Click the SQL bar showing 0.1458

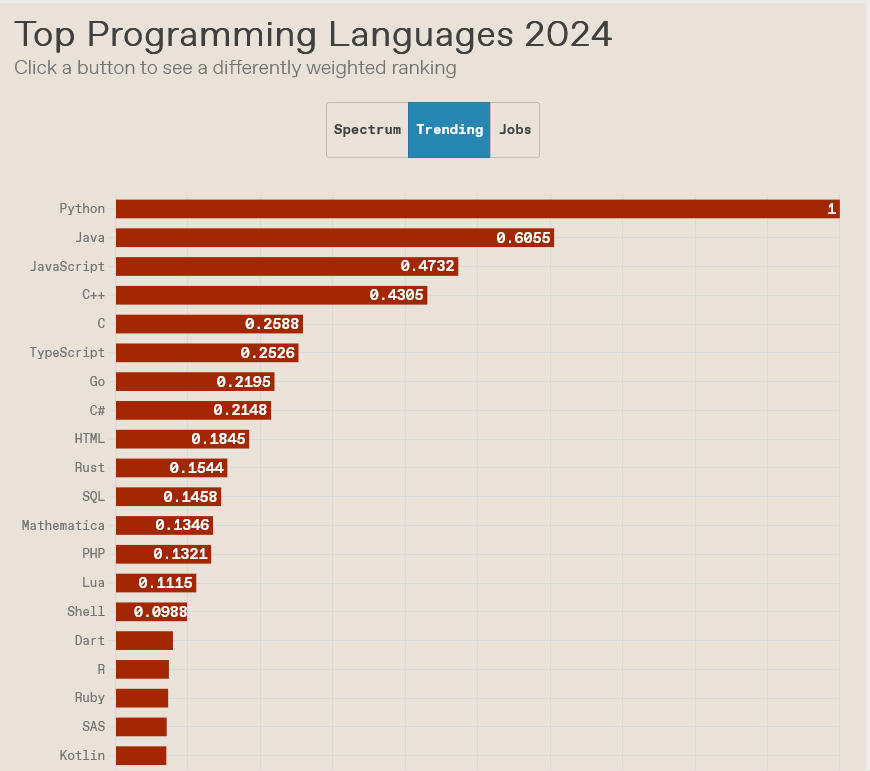[169, 497]
